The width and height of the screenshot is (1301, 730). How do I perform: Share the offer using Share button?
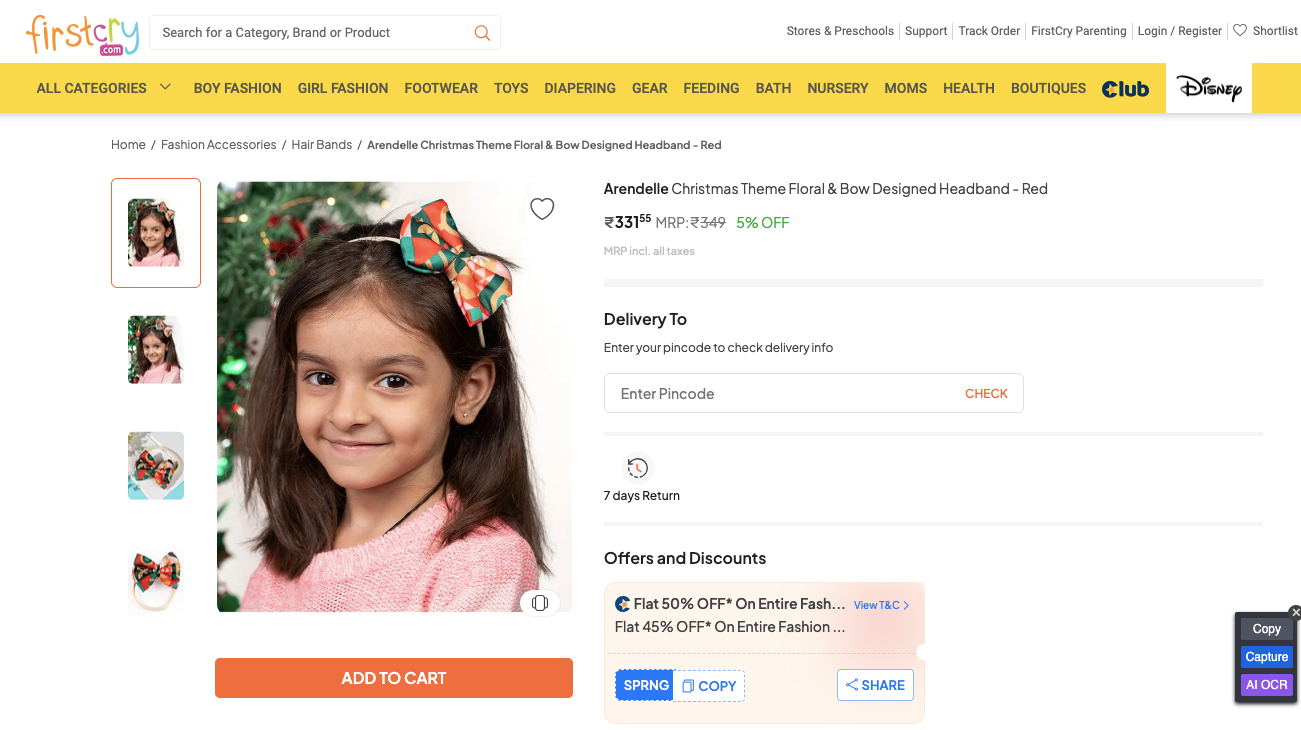[875, 685]
